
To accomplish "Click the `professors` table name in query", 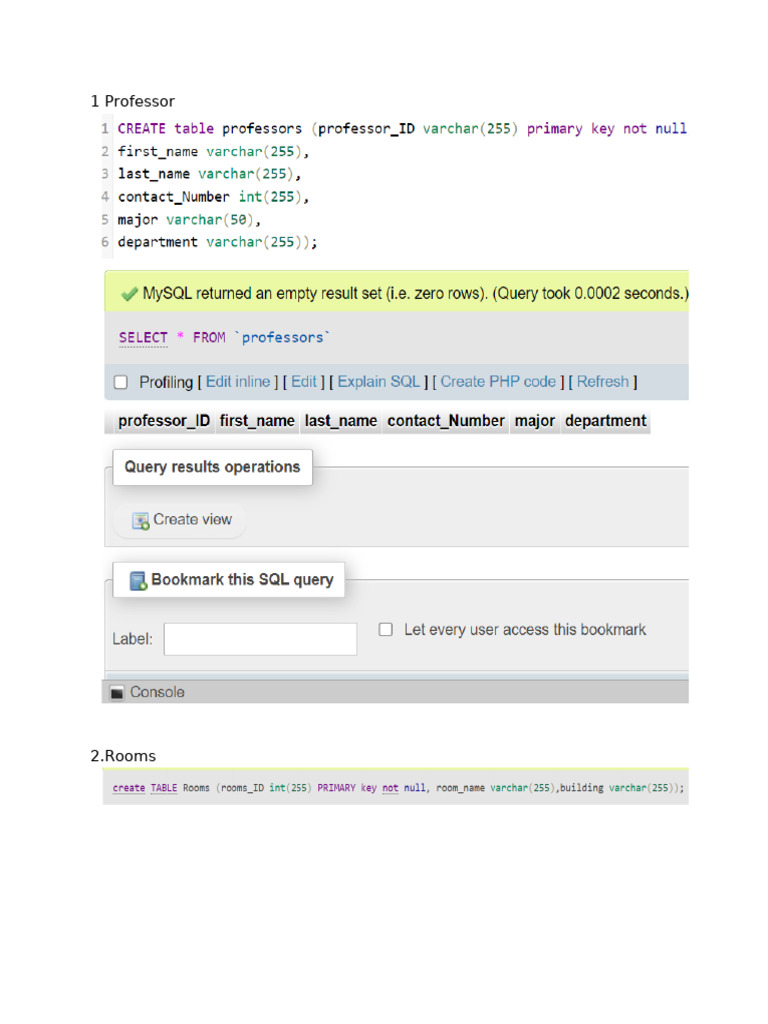I will point(282,338).
